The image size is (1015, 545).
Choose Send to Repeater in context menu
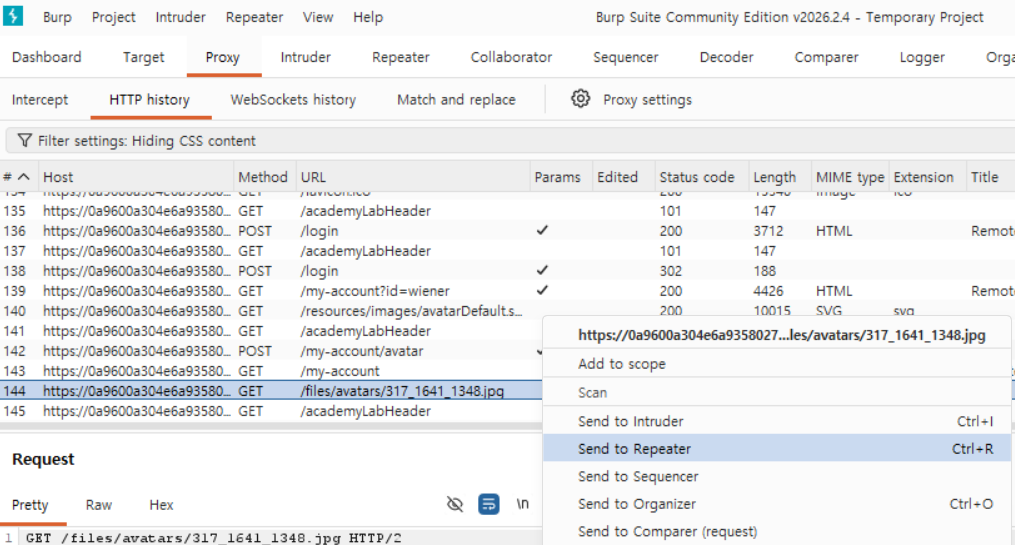(776, 449)
